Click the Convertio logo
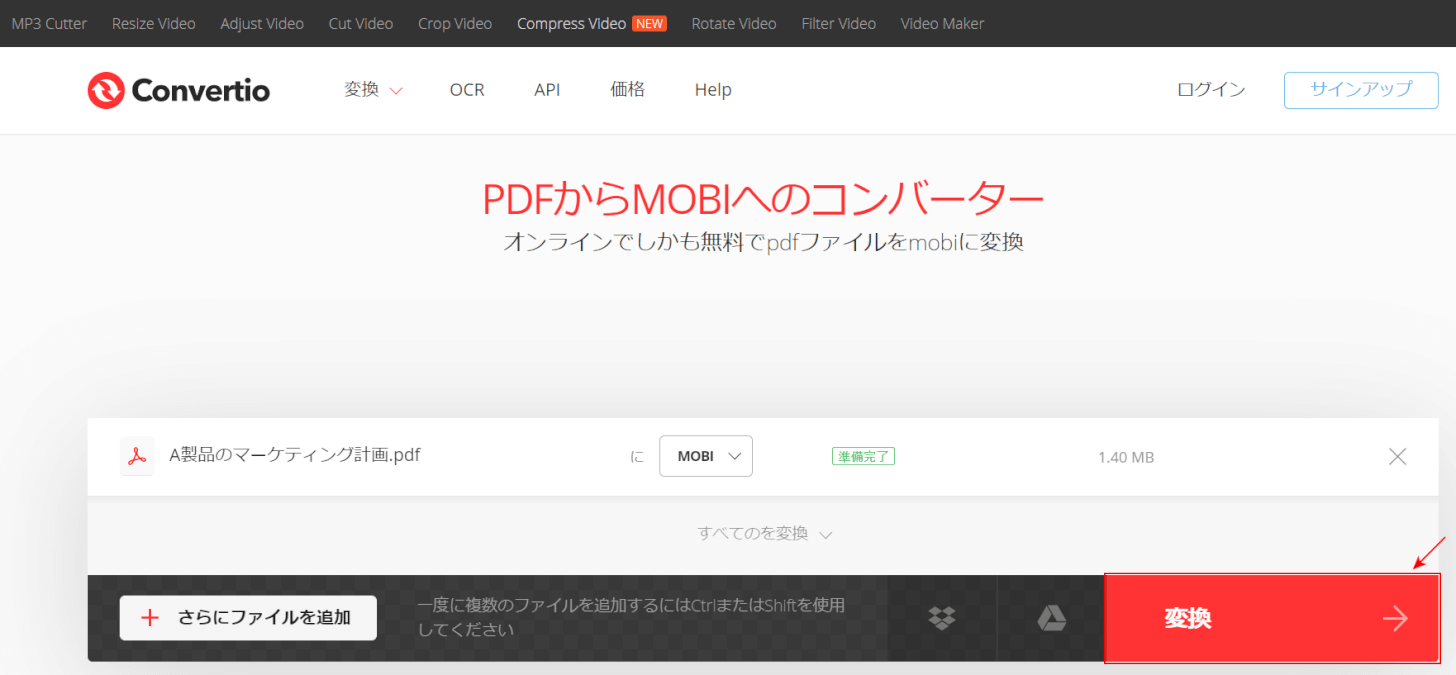 point(178,90)
